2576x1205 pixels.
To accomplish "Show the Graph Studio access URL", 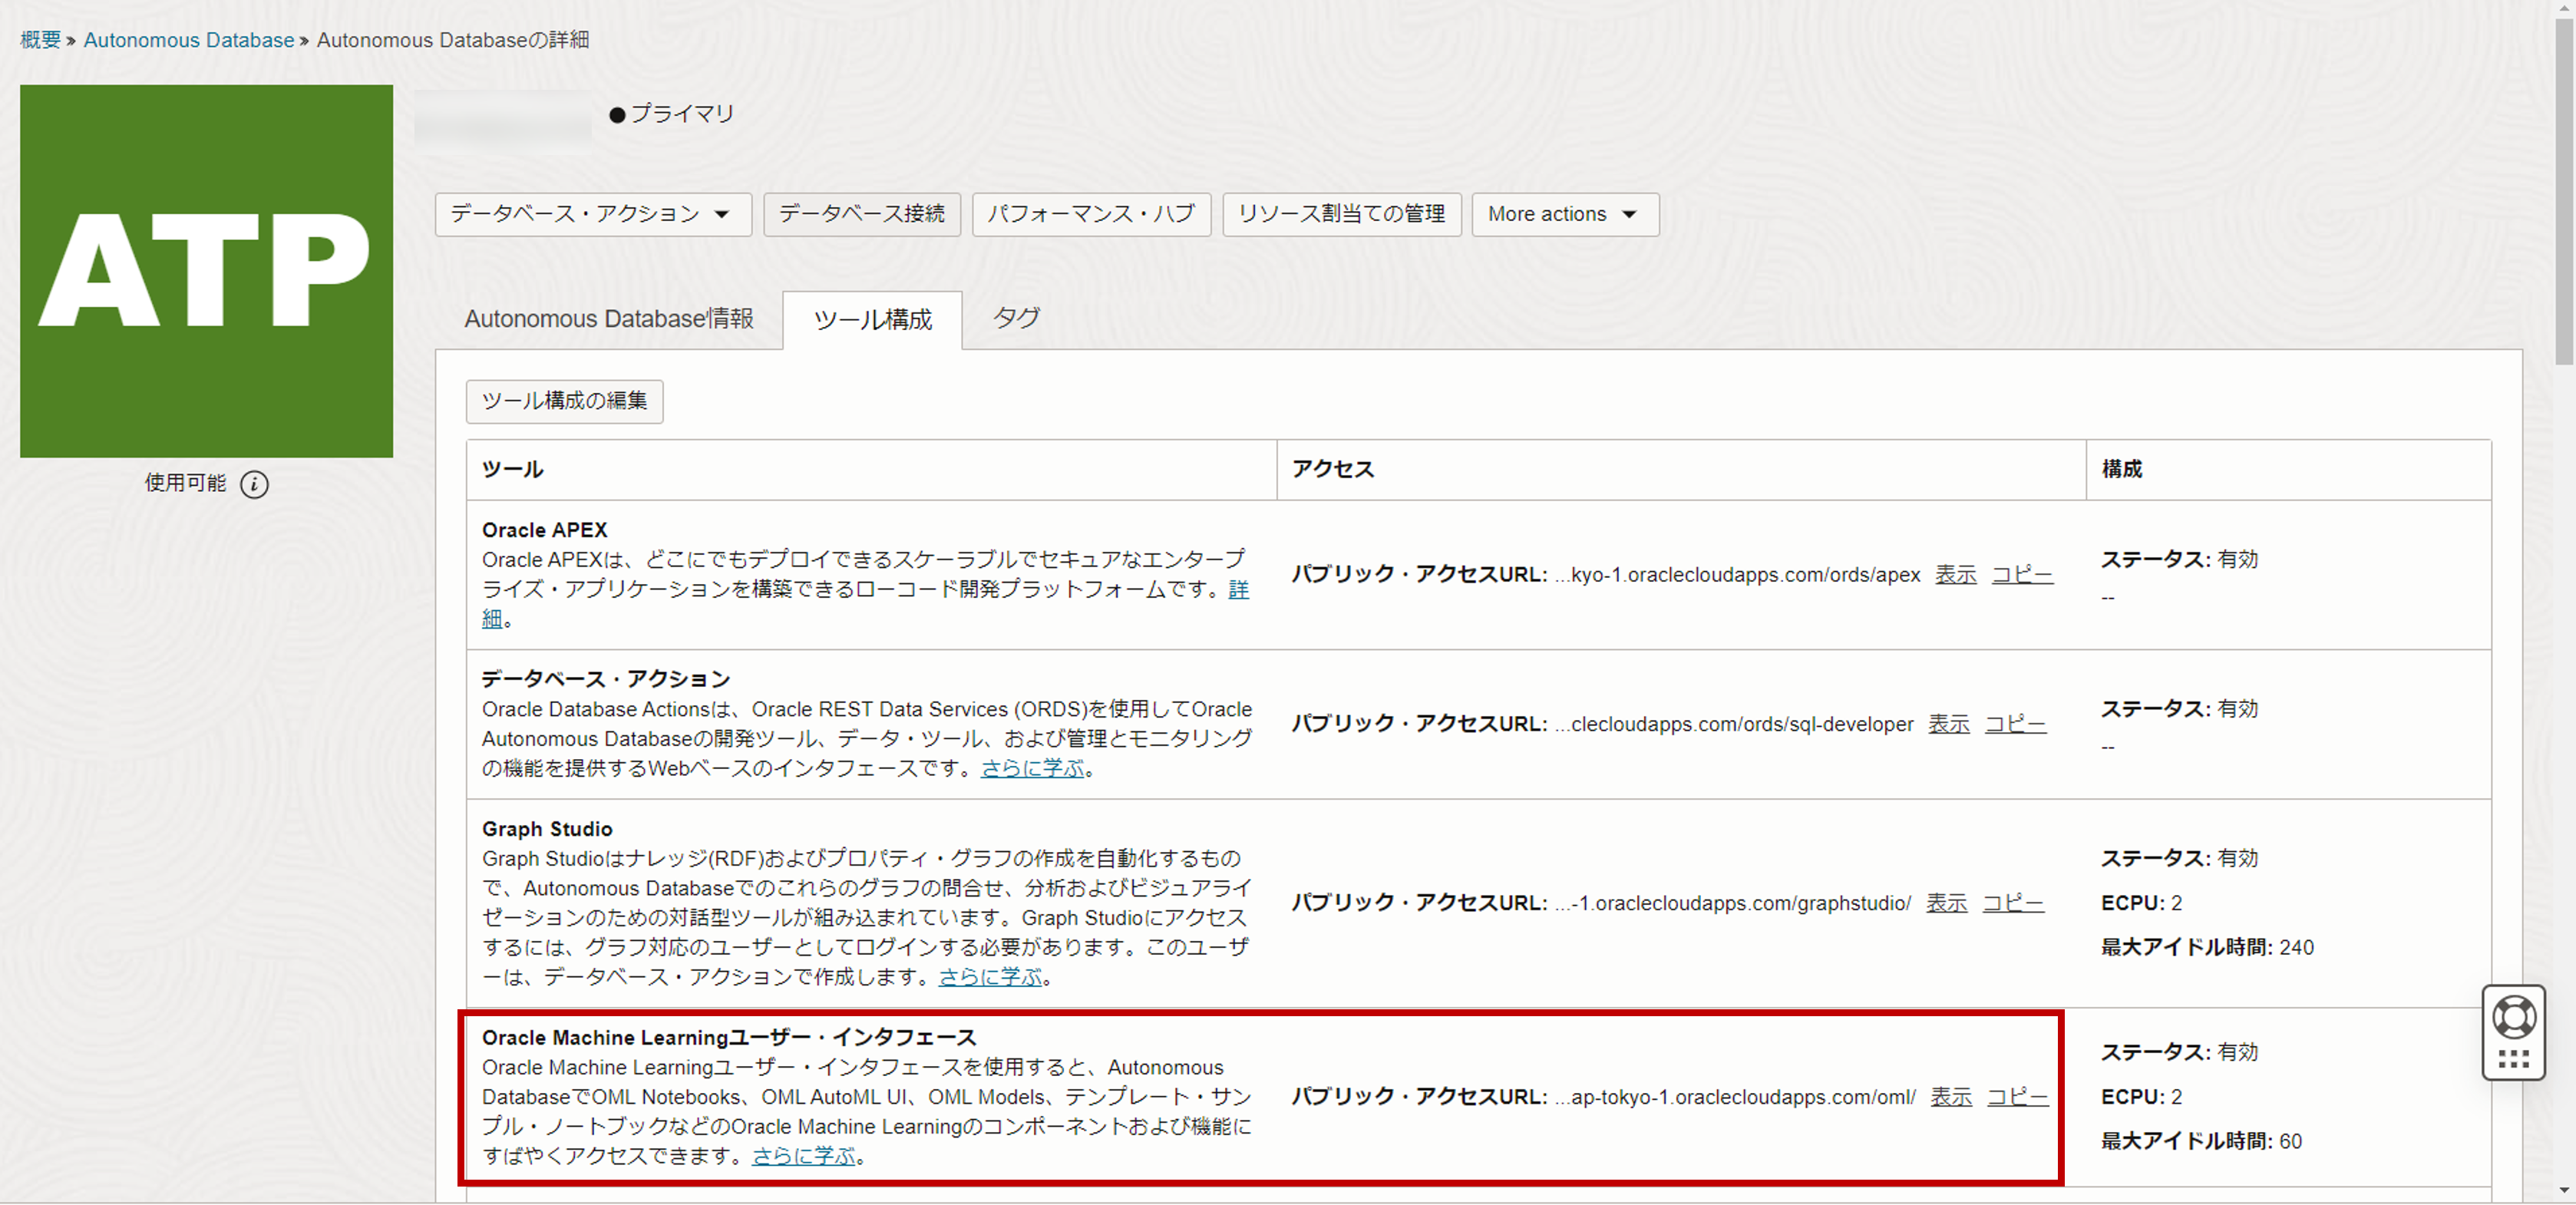I will (x=1946, y=903).
